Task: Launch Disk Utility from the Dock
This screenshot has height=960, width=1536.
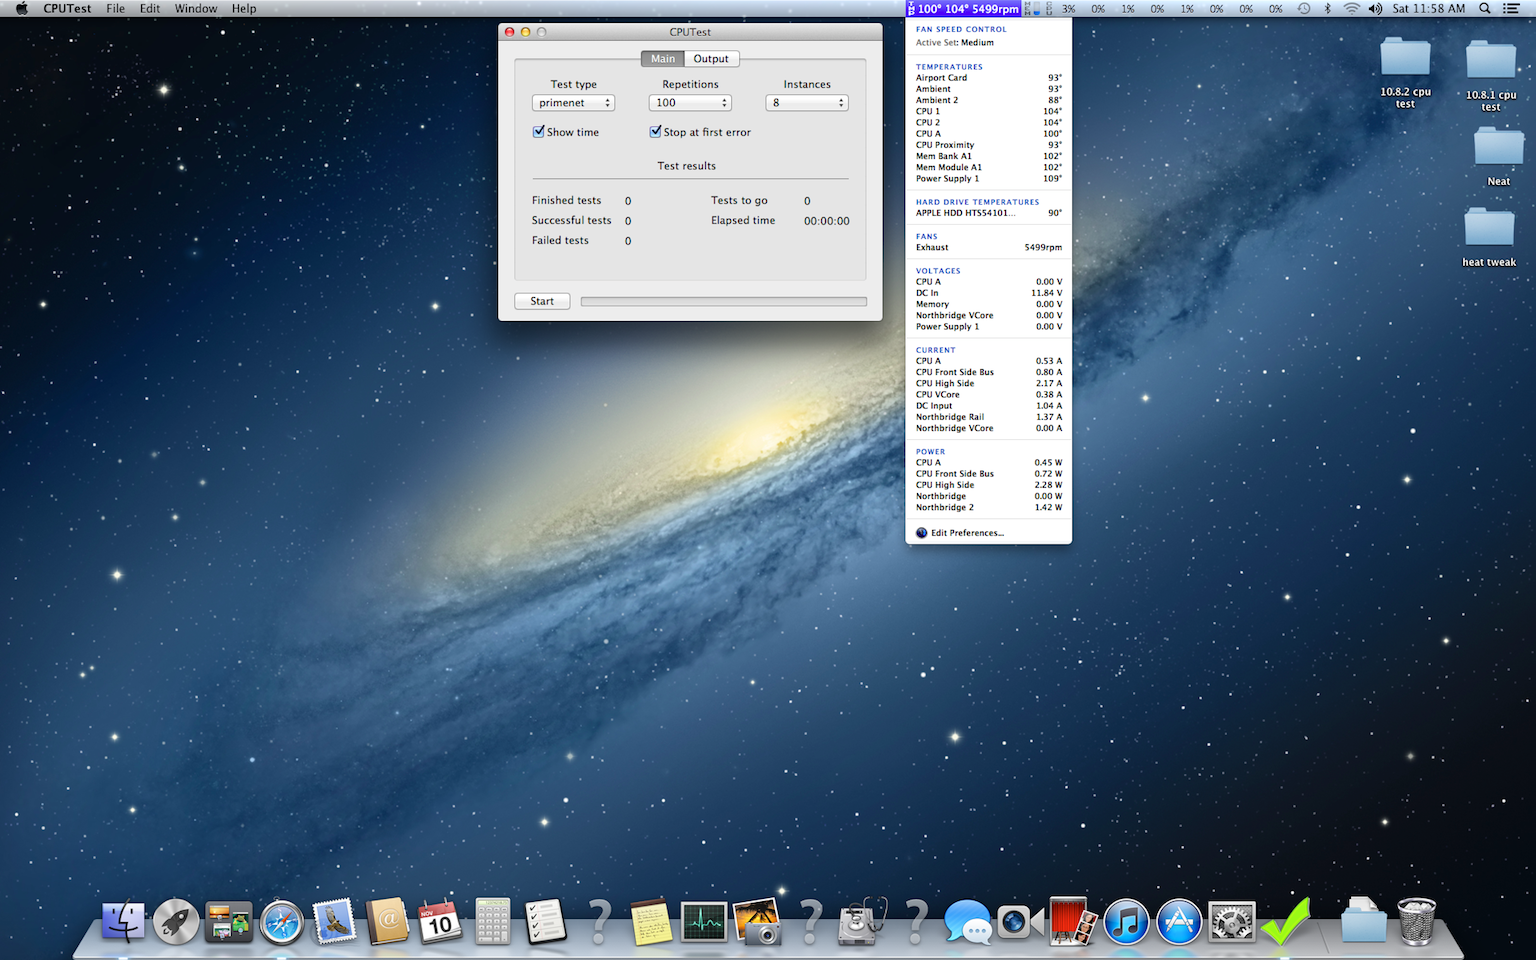Action: pos(861,921)
